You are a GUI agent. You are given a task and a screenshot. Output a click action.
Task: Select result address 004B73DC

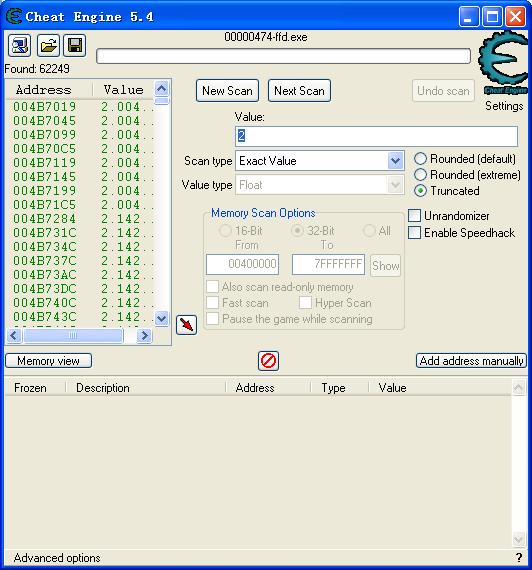pyautogui.click(x=44, y=289)
